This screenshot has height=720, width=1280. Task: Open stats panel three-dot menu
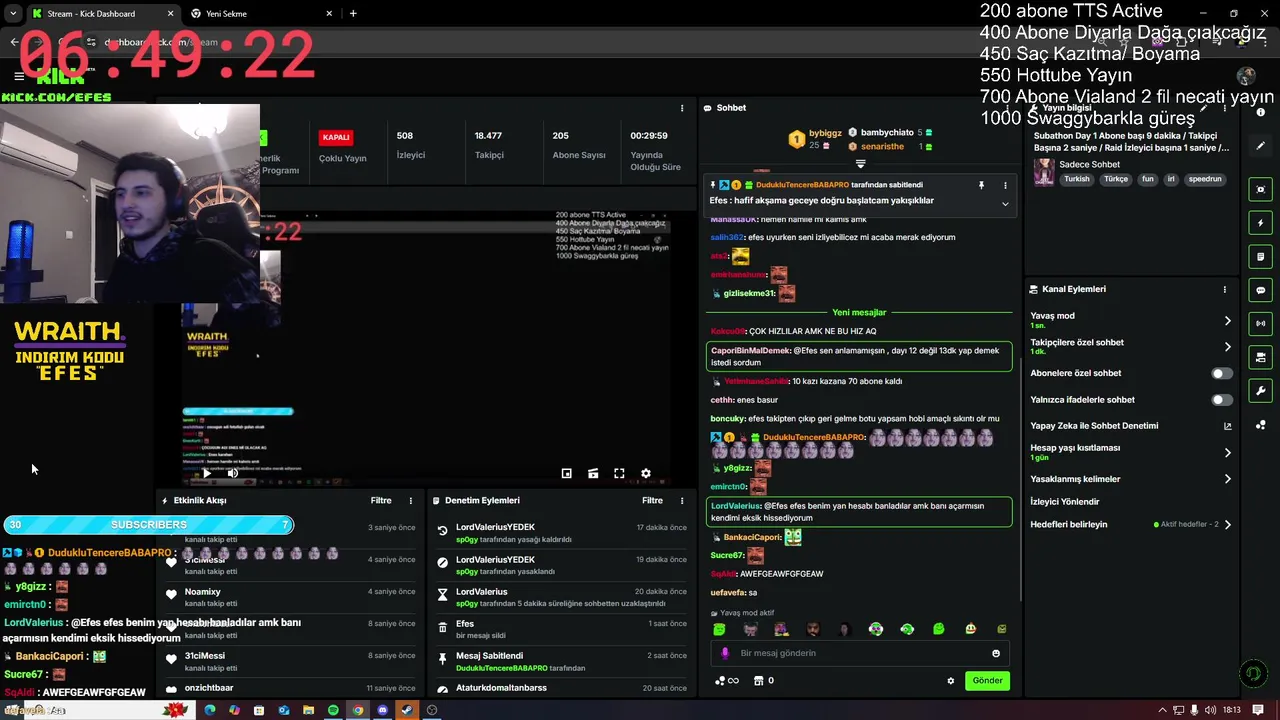682,108
